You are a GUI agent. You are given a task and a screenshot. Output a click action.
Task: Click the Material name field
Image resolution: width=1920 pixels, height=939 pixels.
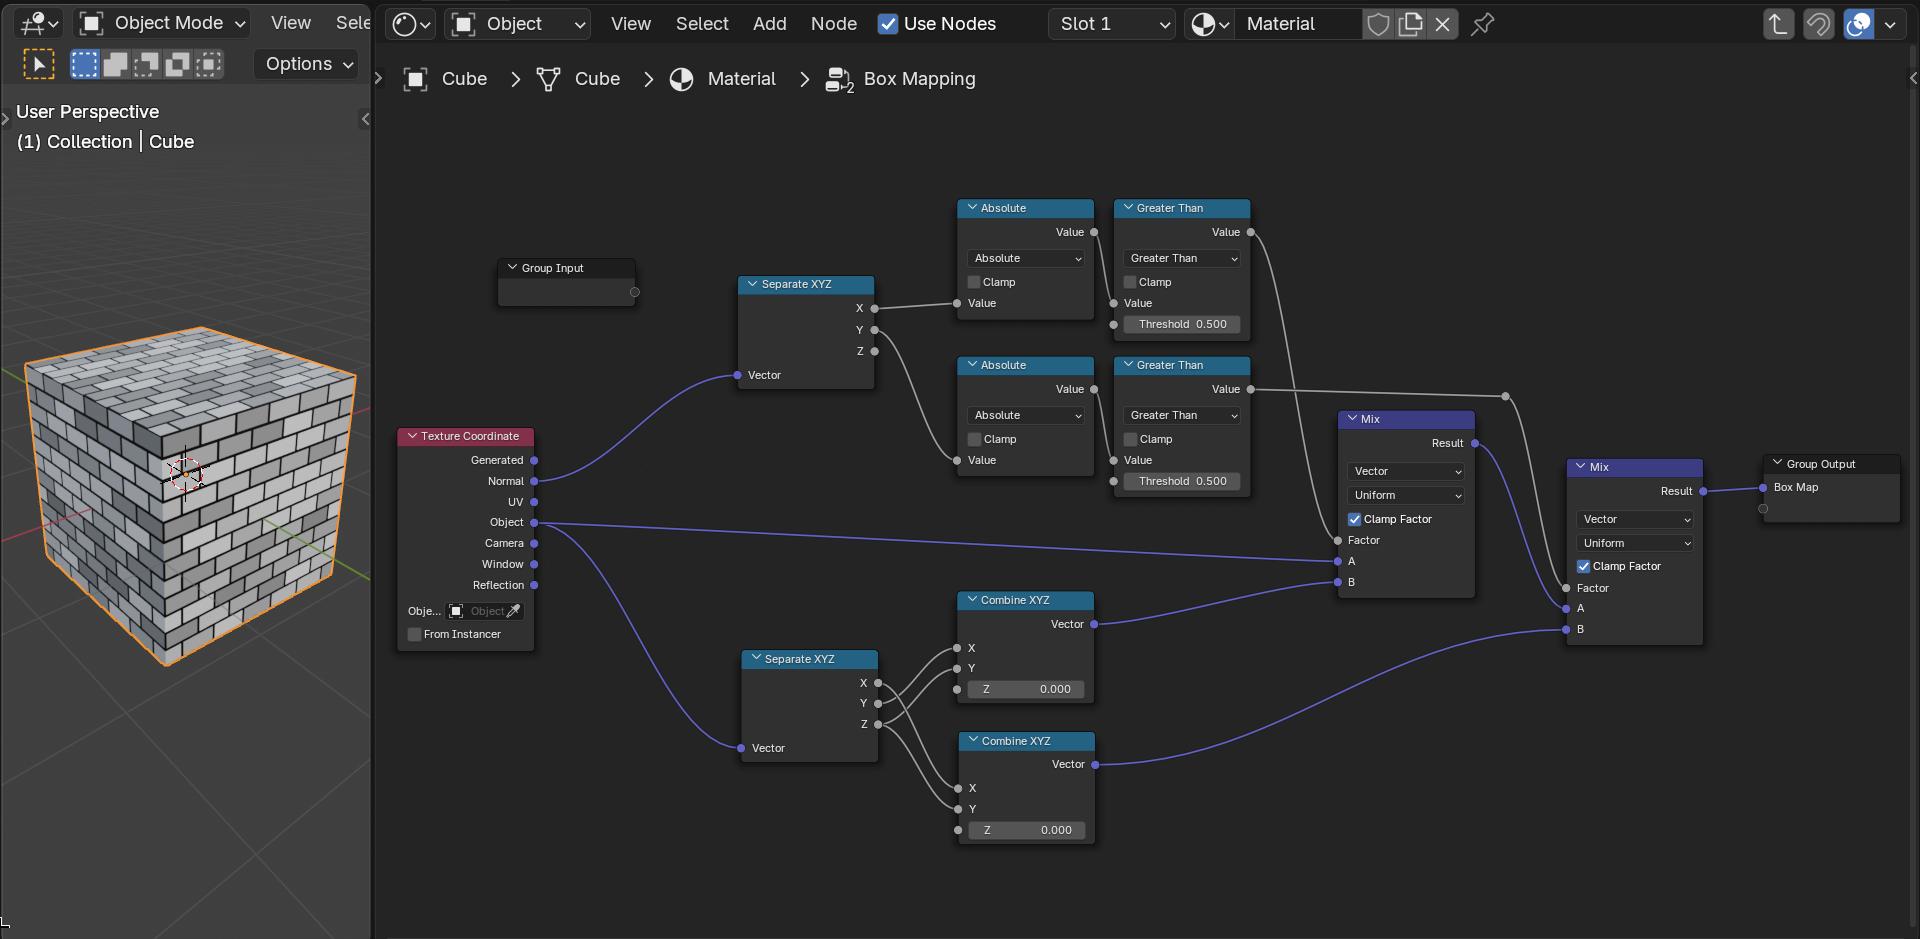(x=1298, y=24)
